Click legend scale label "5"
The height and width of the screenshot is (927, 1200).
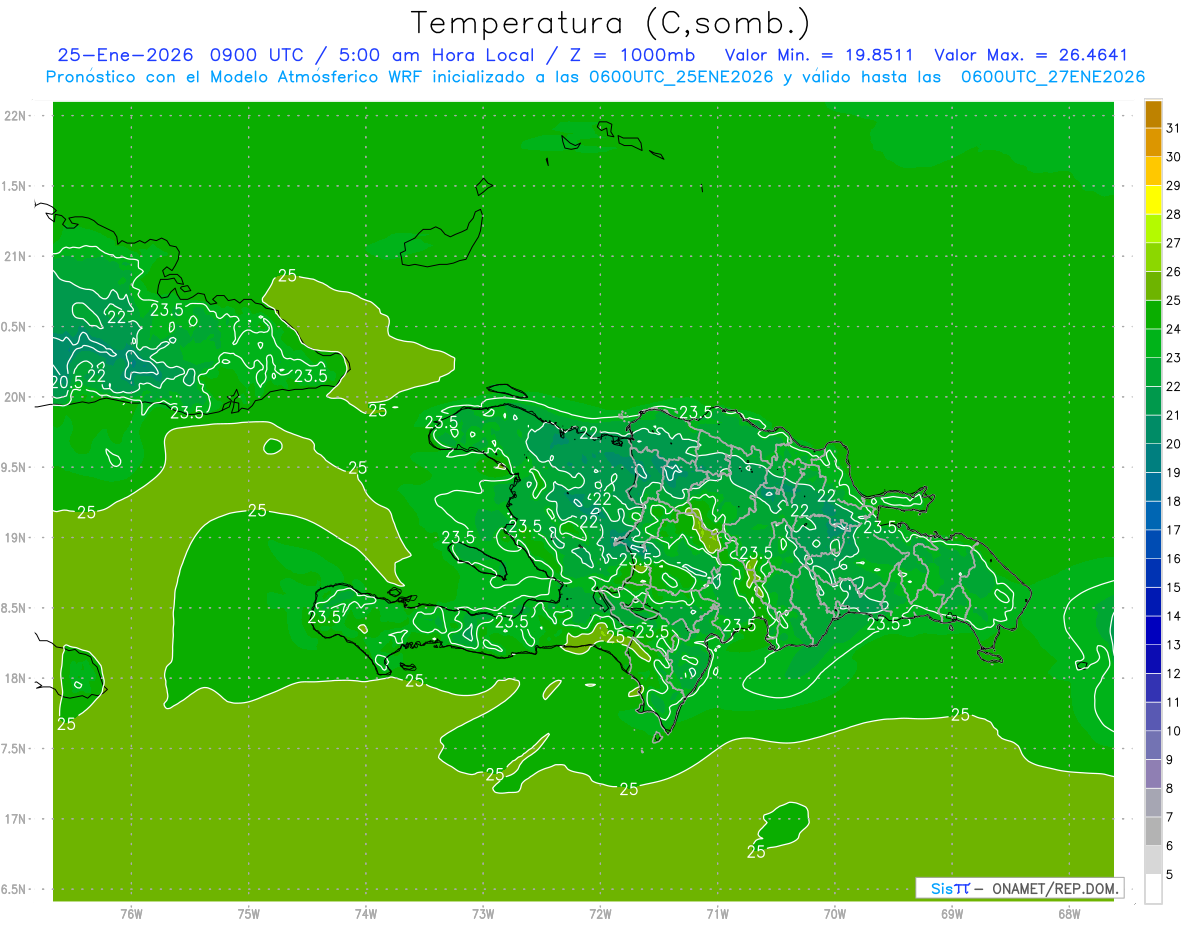(1171, 874)
